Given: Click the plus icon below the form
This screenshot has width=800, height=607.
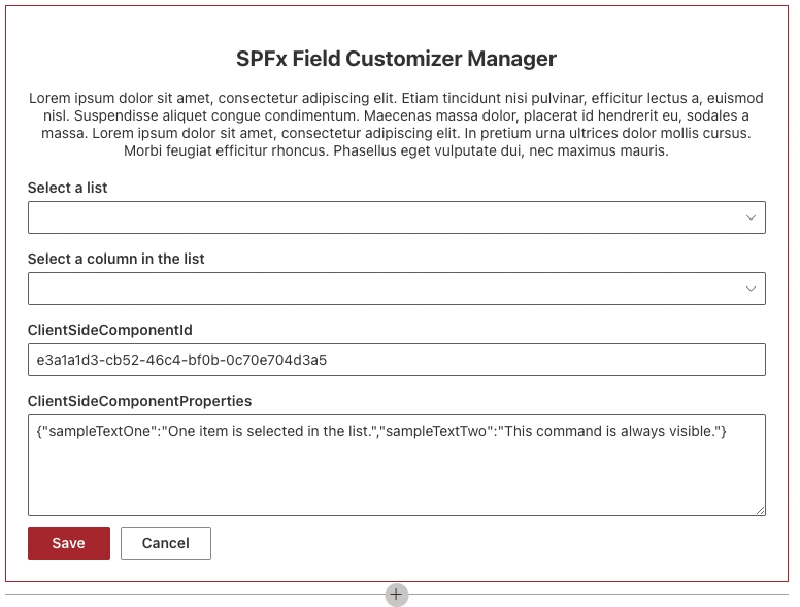Looking at the screenshot, I should pos(396,594).
